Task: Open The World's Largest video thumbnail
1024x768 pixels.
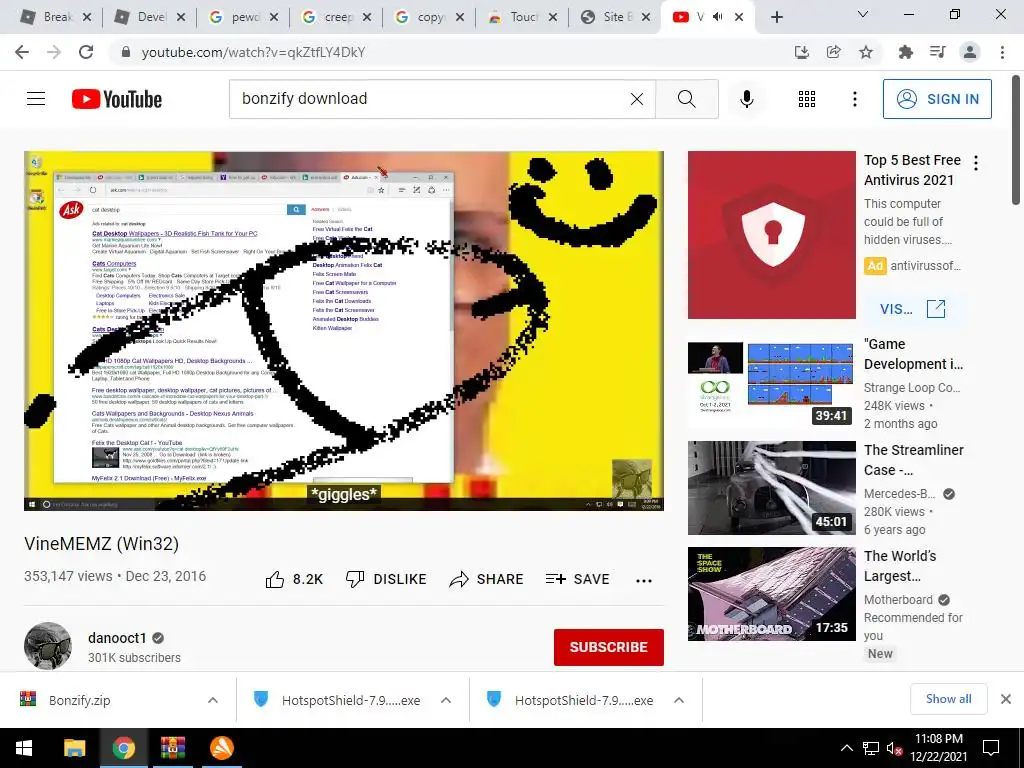Action: [x=772, y=594]
